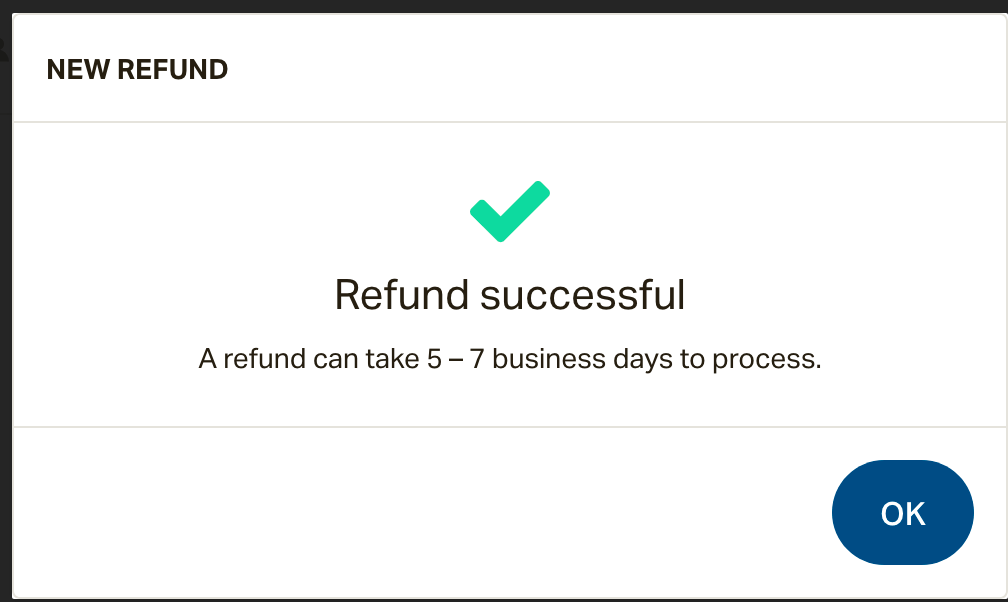This screenshot has height=602, width=1008.
Task: Click the dialog footer area beside OK
Action: [x=418, y=513]
